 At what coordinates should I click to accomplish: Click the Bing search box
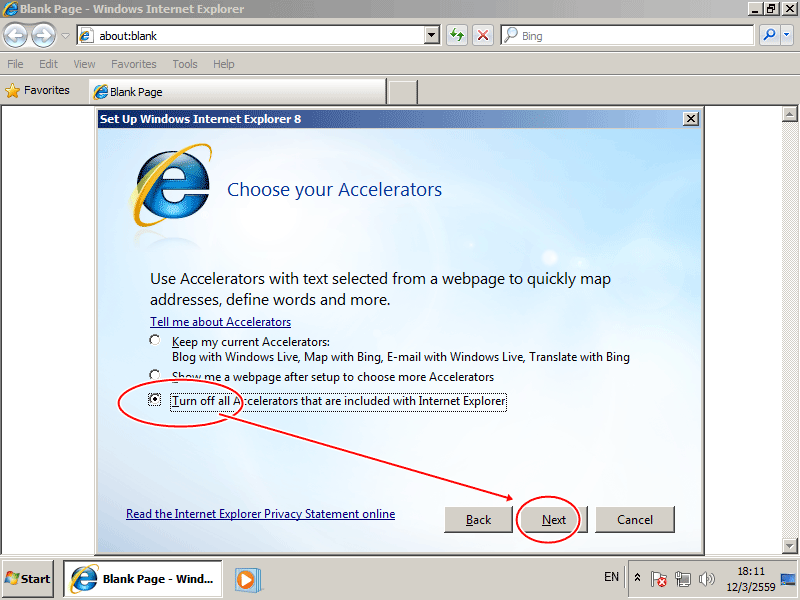pyautogui.click(x=628, y=35)
